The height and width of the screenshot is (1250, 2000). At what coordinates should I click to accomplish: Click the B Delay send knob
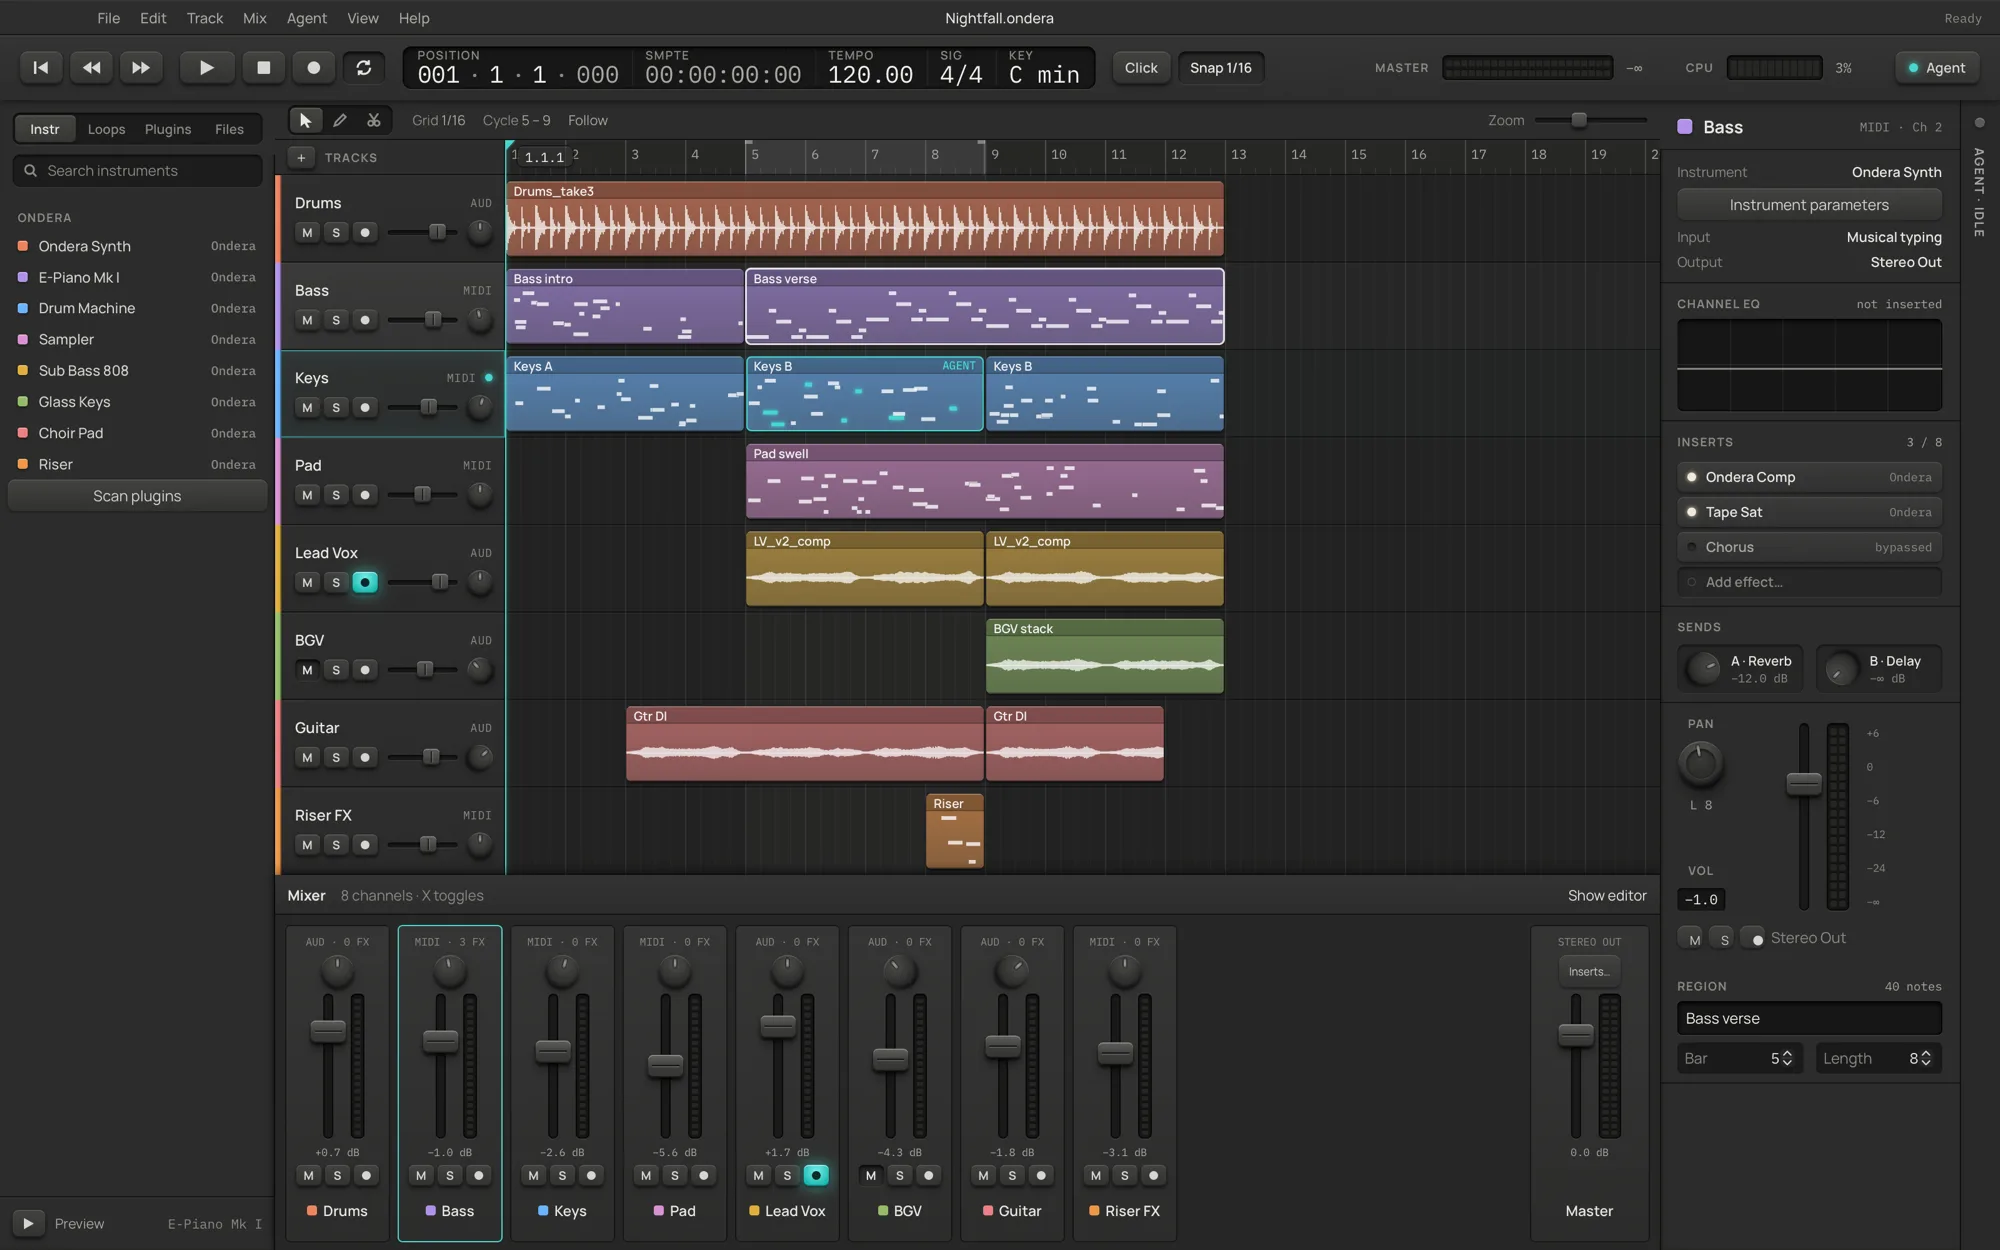click(1841, 668)
